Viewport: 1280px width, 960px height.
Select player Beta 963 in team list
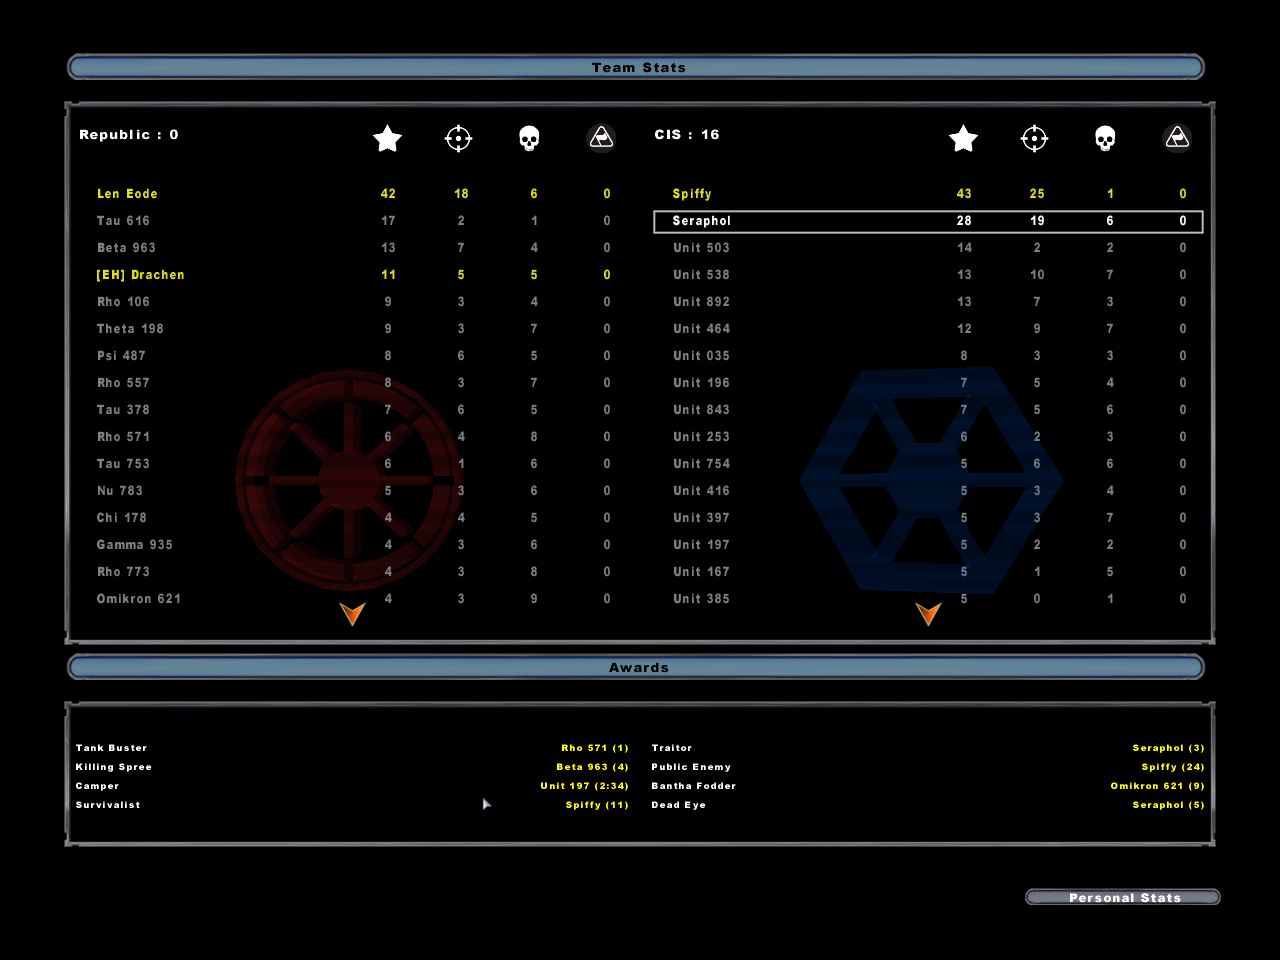[x=126, y=248]
